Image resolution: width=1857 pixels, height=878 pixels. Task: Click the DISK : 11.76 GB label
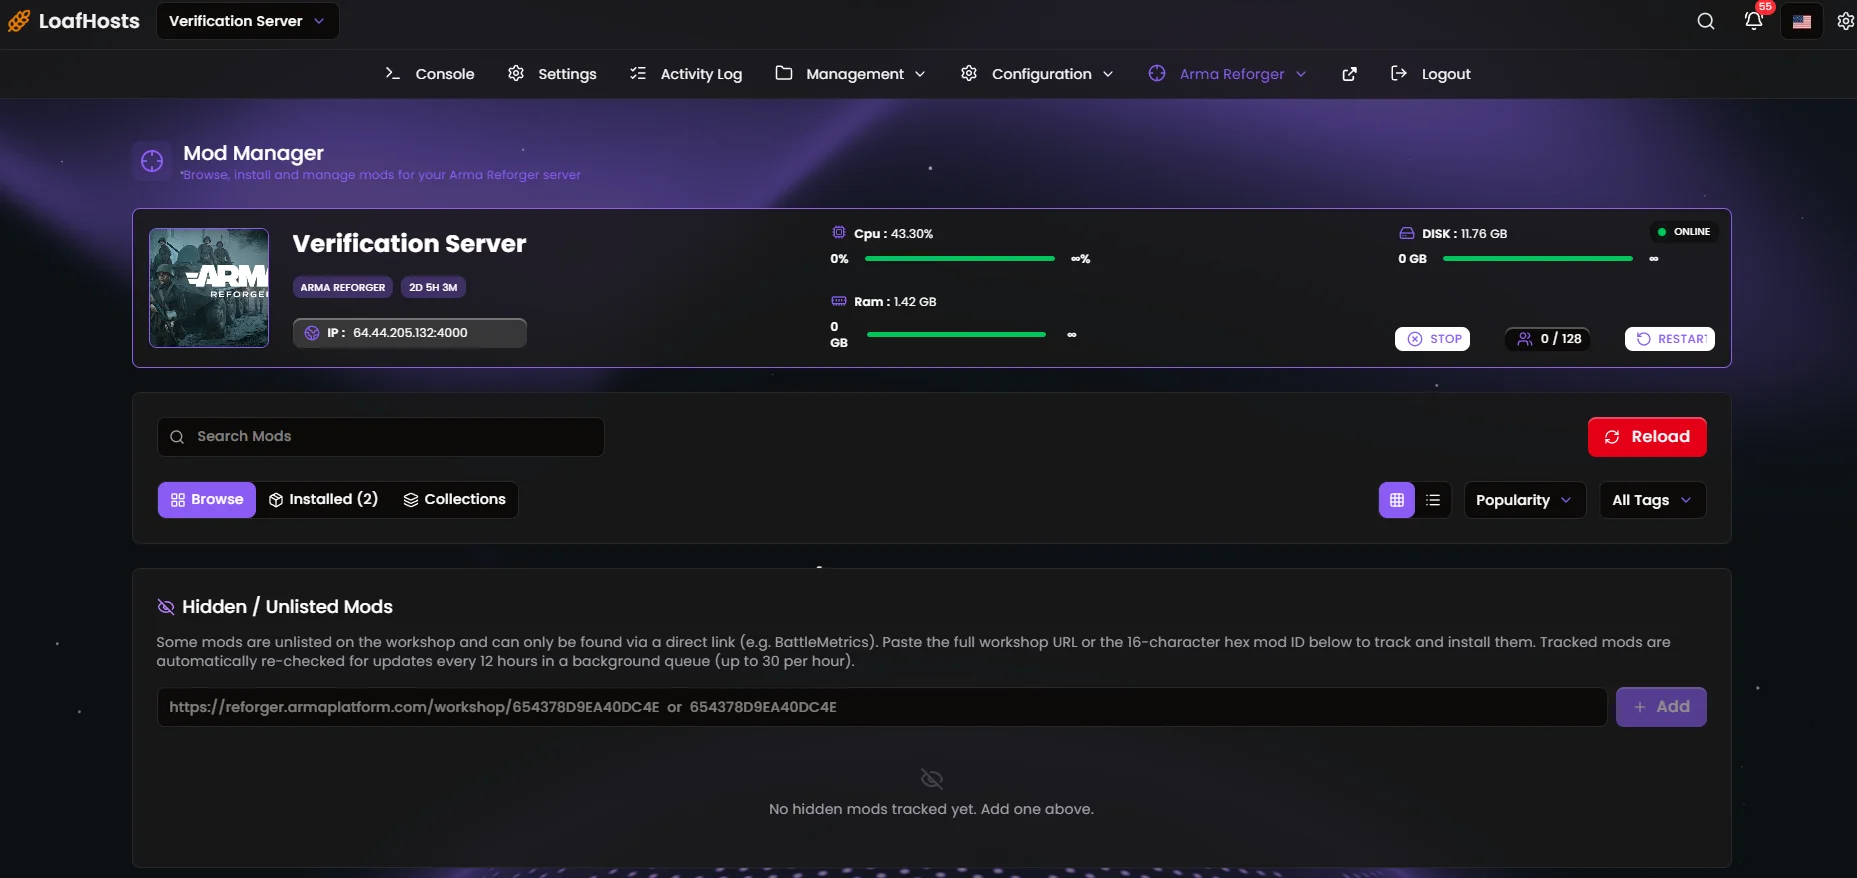click(x=1464, y=234)
